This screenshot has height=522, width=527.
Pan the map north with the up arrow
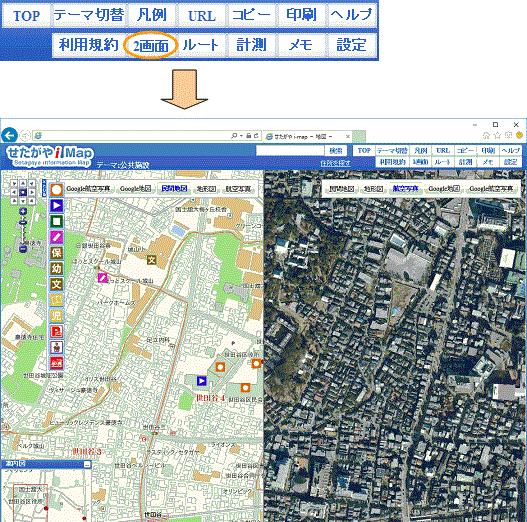pos(23,183)
